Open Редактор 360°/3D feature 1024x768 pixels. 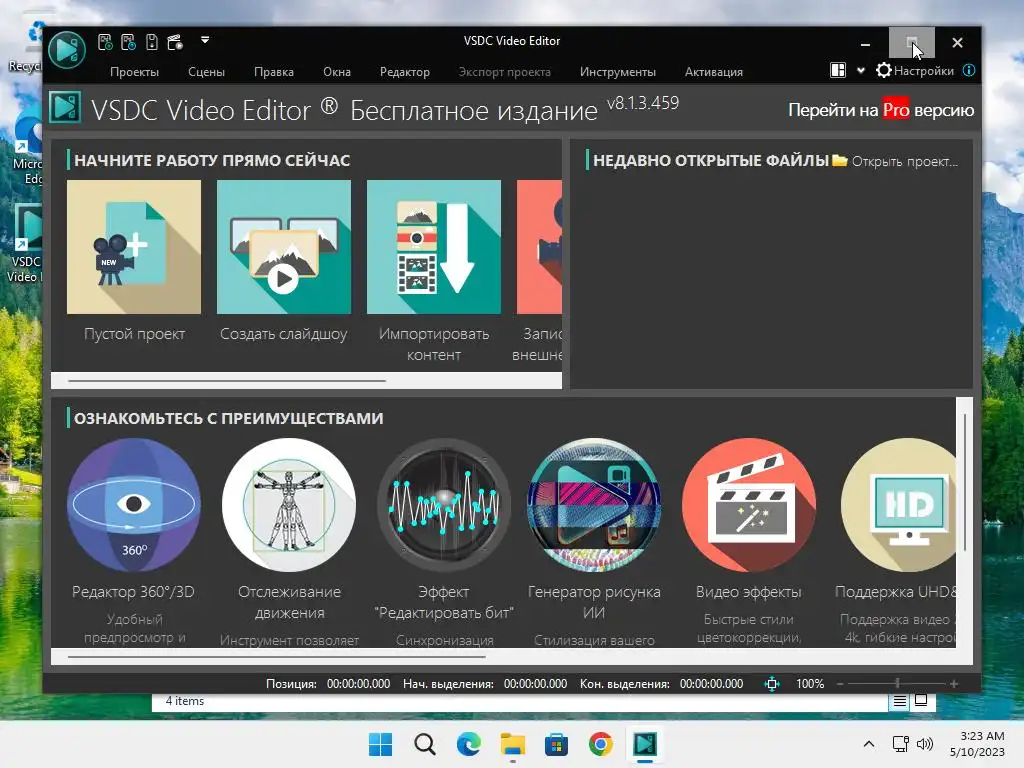click(x=134, y=505)
